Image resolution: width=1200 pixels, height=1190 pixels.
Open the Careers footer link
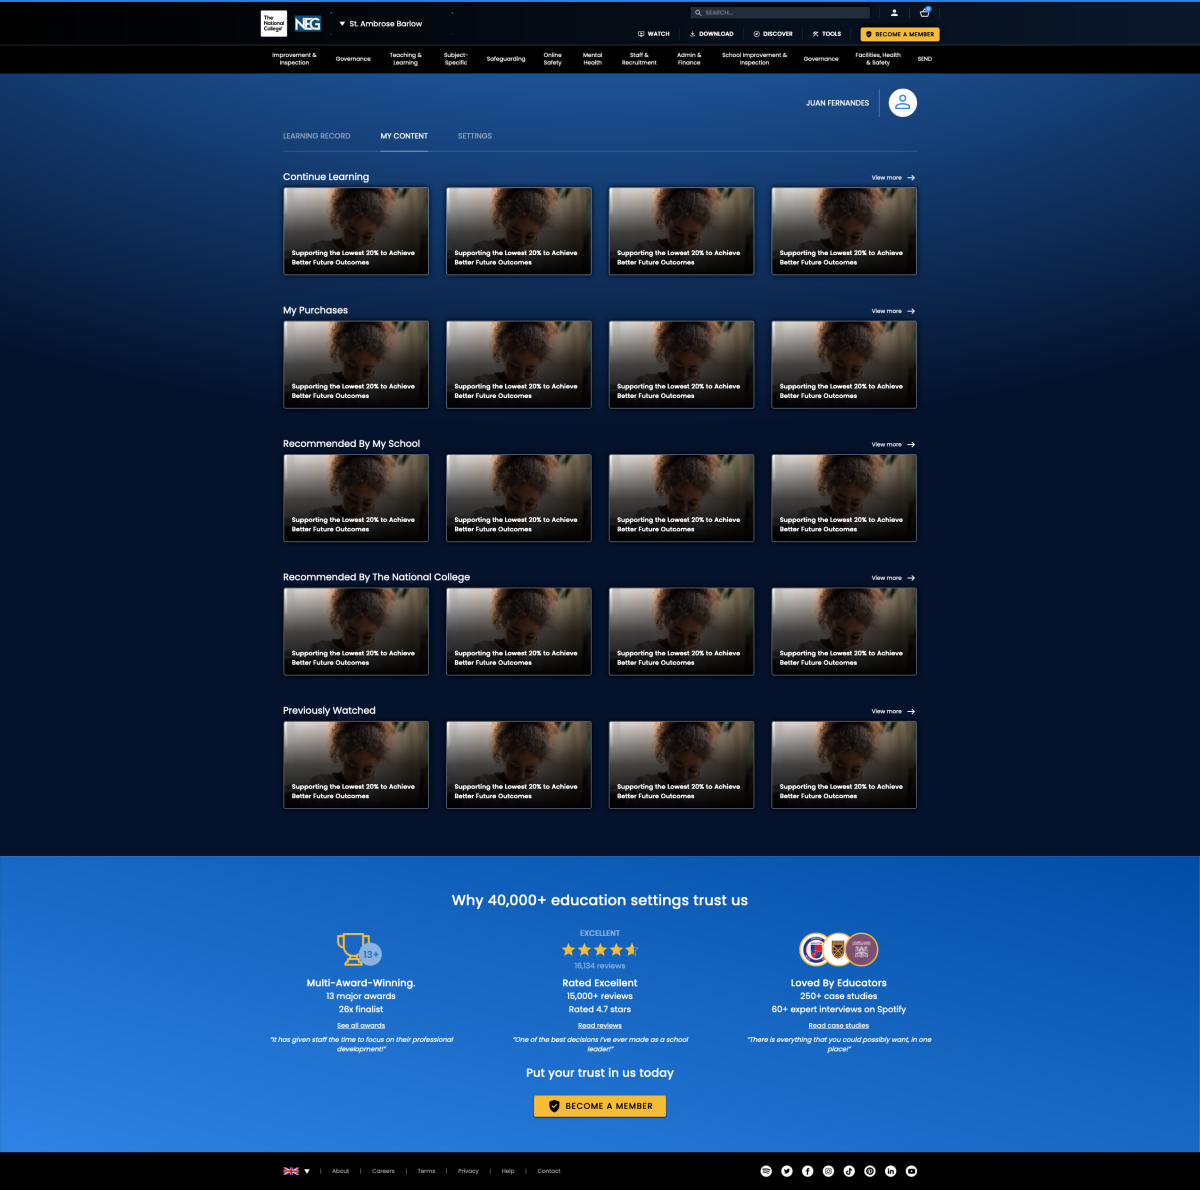tap(384, 1171)
